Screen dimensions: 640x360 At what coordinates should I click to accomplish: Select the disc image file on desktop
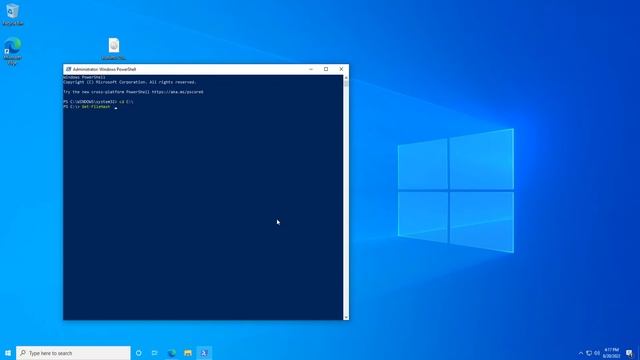[114, 48]
